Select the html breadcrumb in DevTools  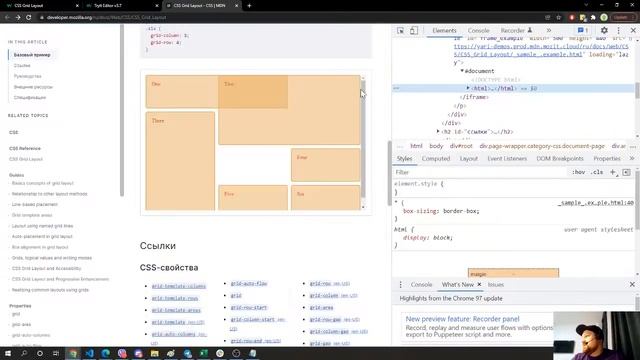(416, 146)
